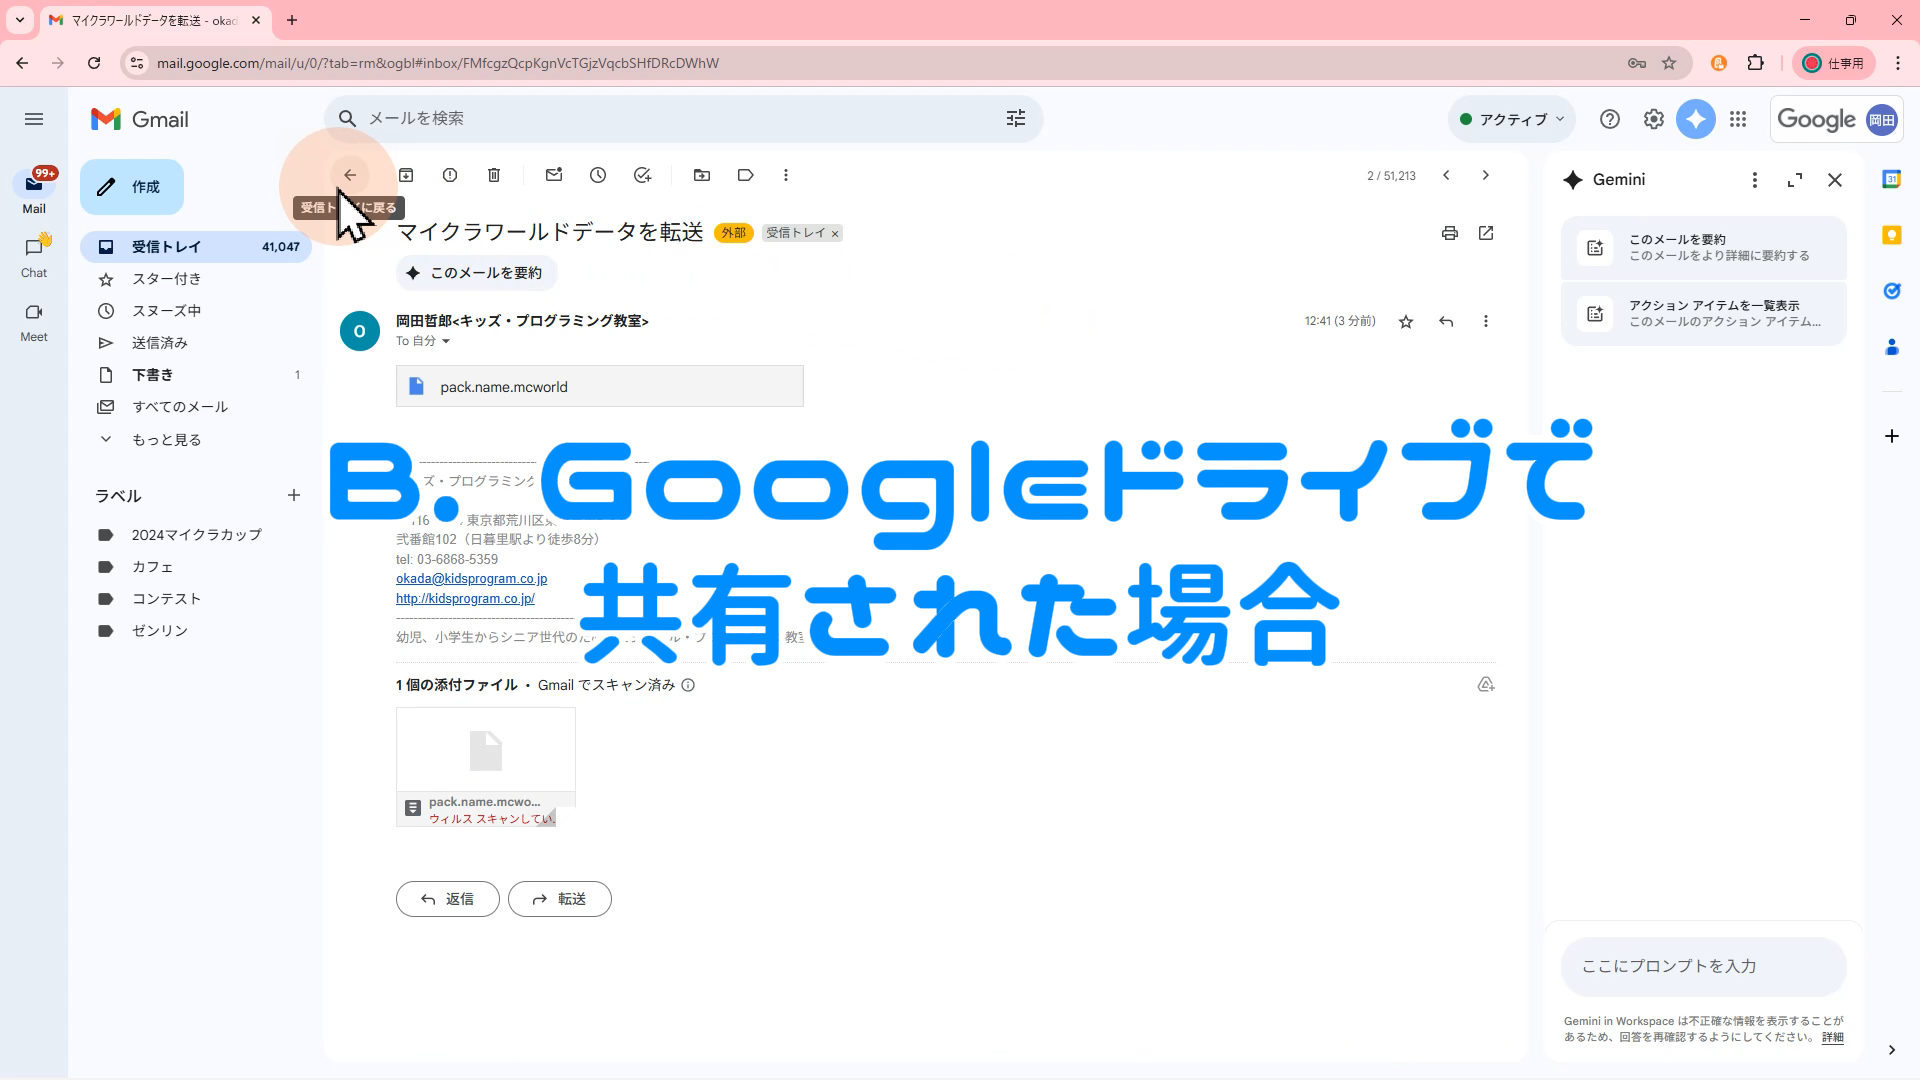Toggle the main menu hamburger icon
The width and height of the screenshot is (1920, 1080).
[x=34, y=119]
